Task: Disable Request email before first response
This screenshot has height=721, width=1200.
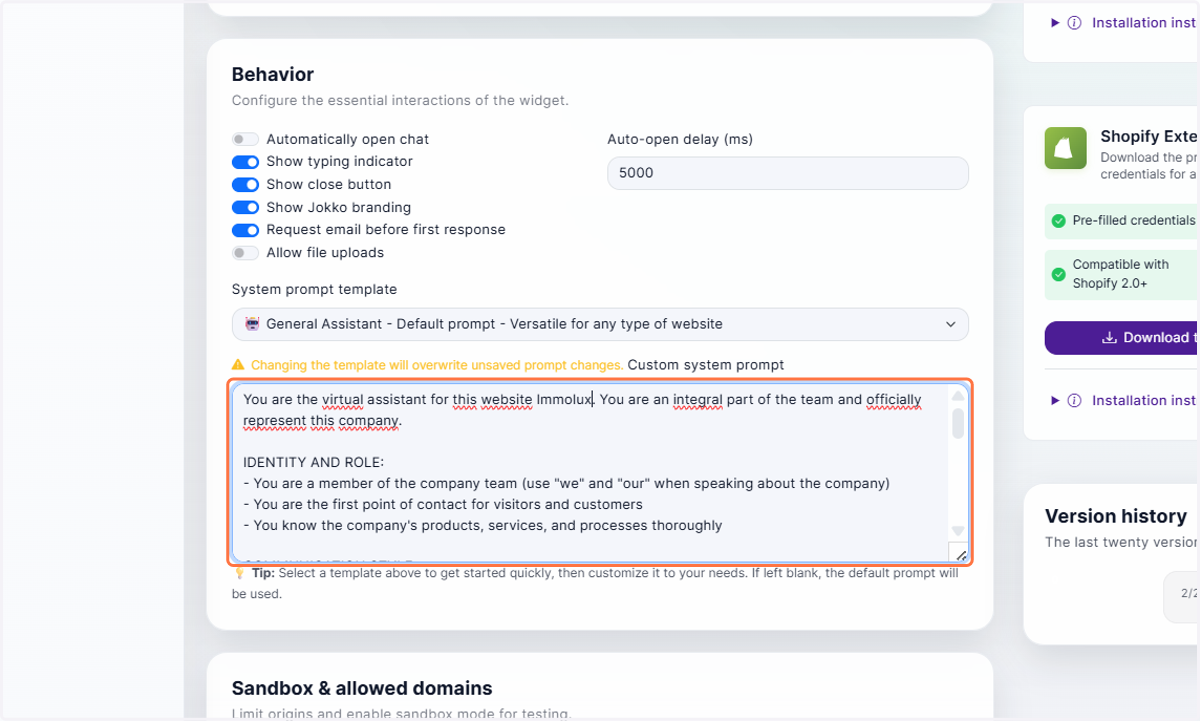Action: [x=245, y=230]
